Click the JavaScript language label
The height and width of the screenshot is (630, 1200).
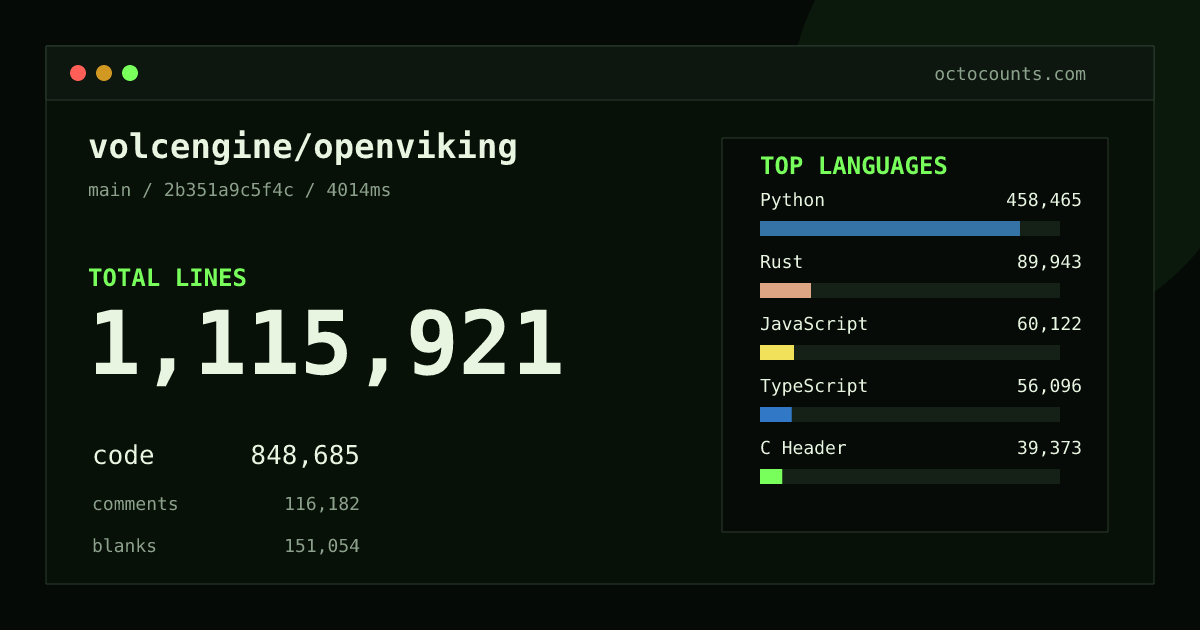click(x=814, y=324)
